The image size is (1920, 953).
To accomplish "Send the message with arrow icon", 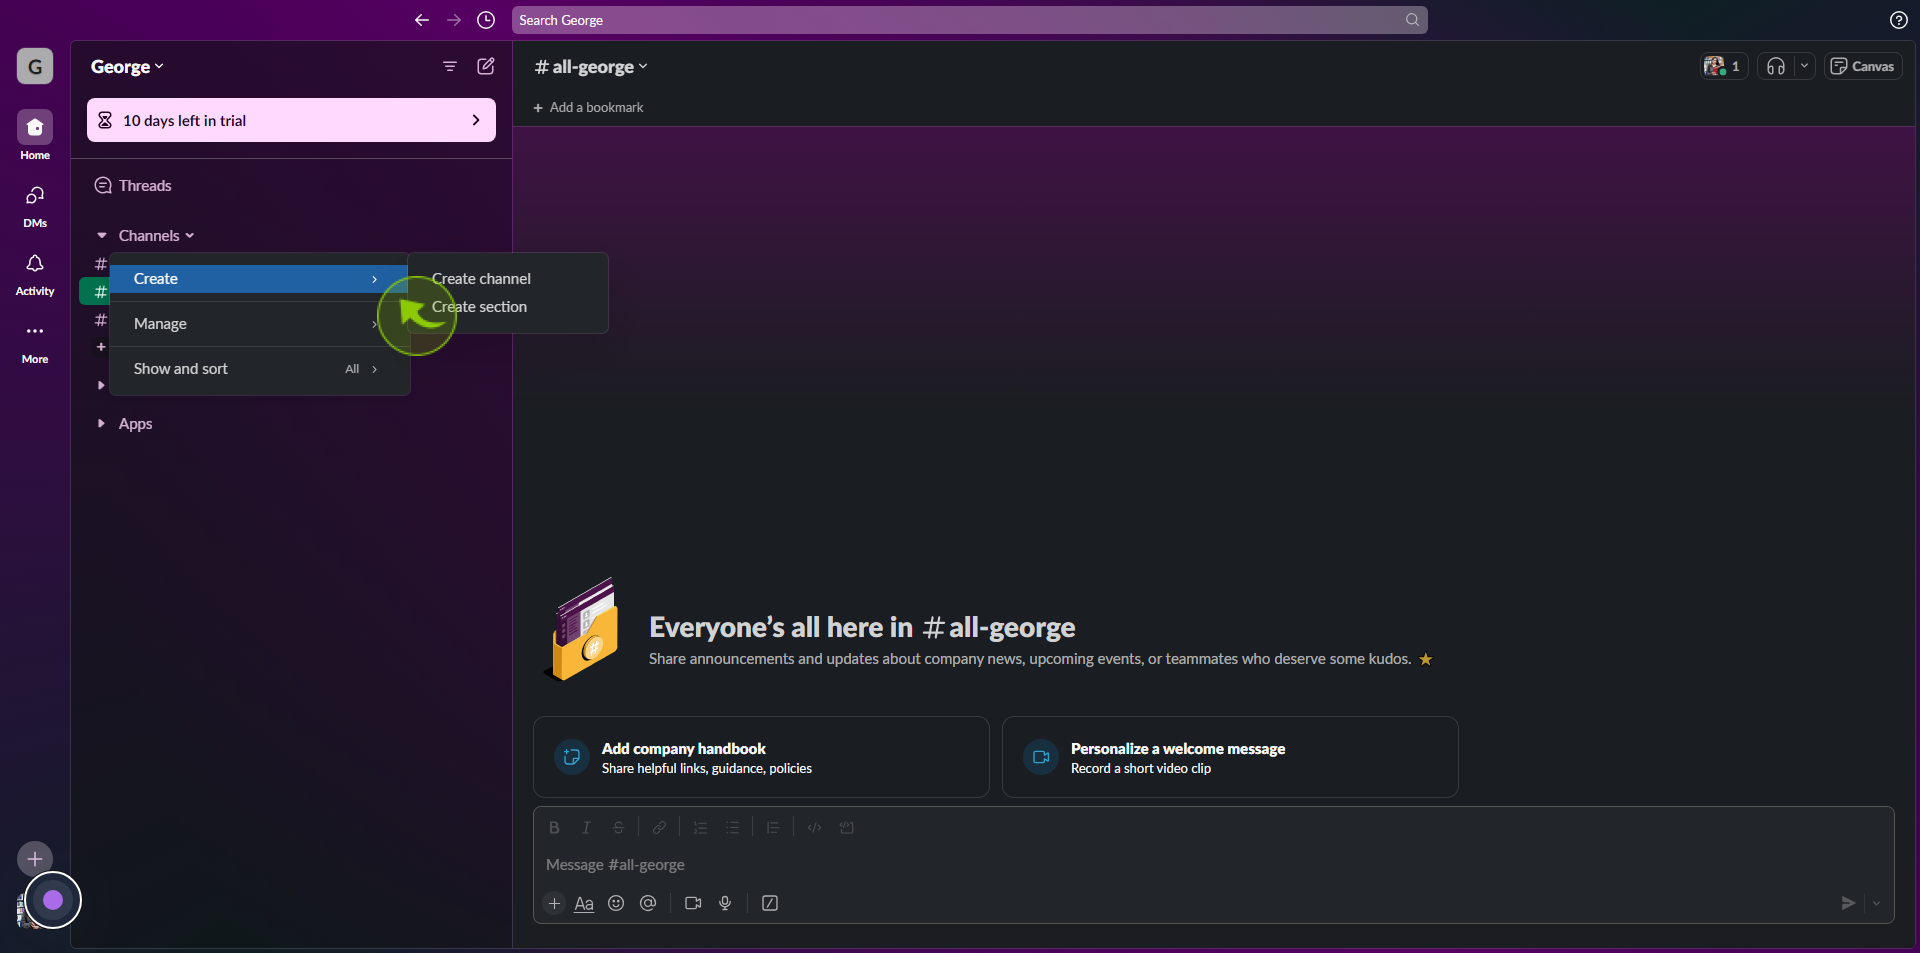I will (1848, 903).
